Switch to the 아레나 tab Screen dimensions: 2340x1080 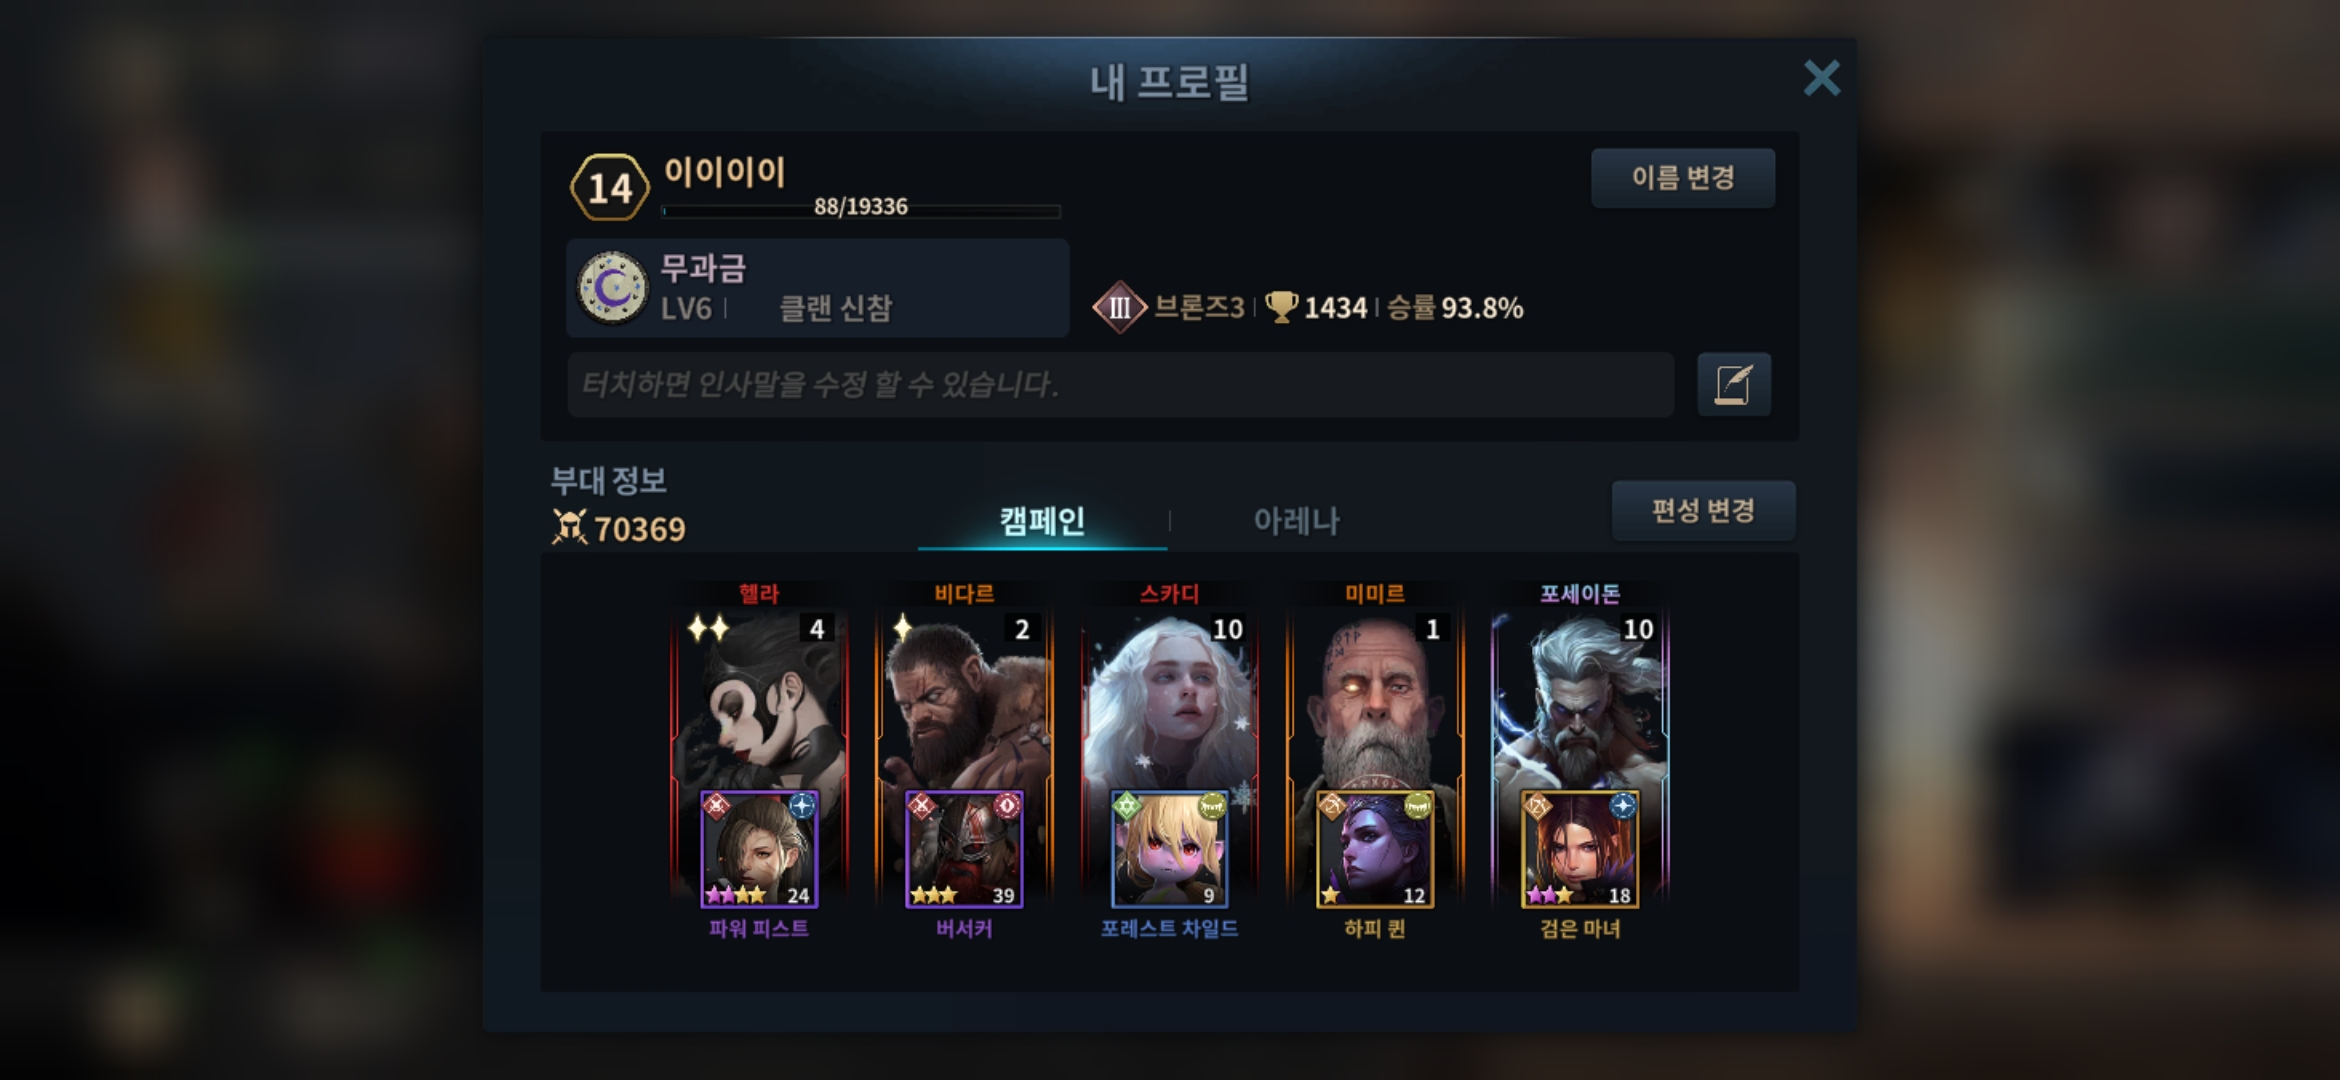click(1296, 520)
